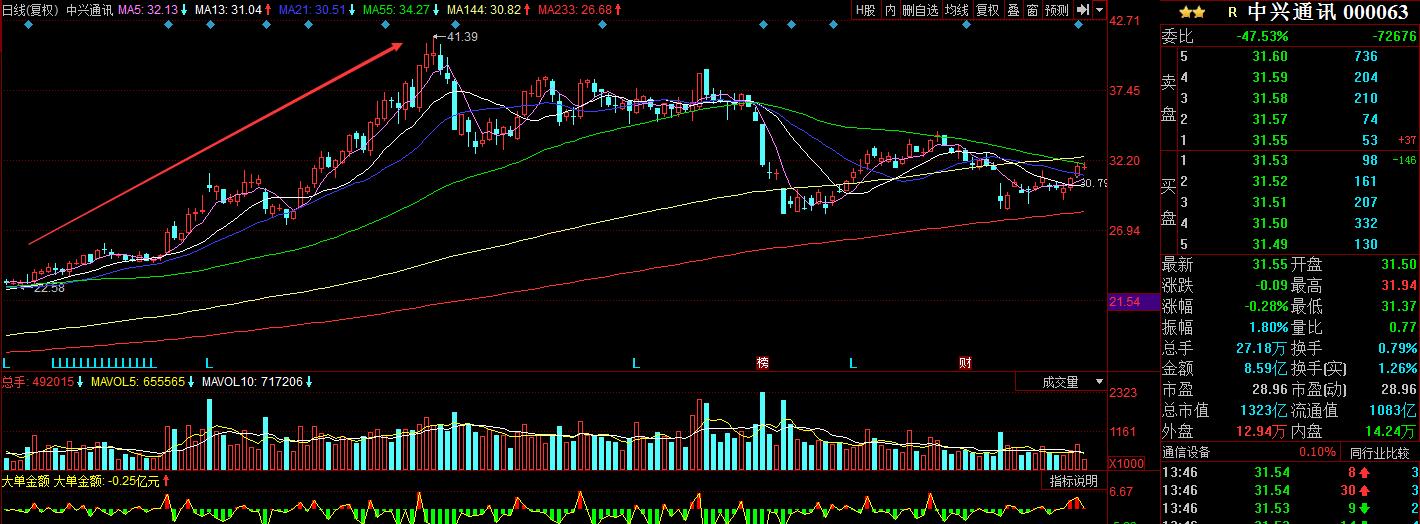Open the toolbar overflow dropdown arrow
Screen dimensions: 1420x524
click(1099, 10)
